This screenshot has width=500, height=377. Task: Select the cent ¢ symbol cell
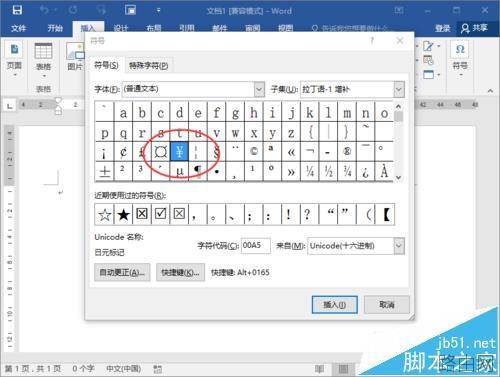pyautogui.click(x=123, y=152)
